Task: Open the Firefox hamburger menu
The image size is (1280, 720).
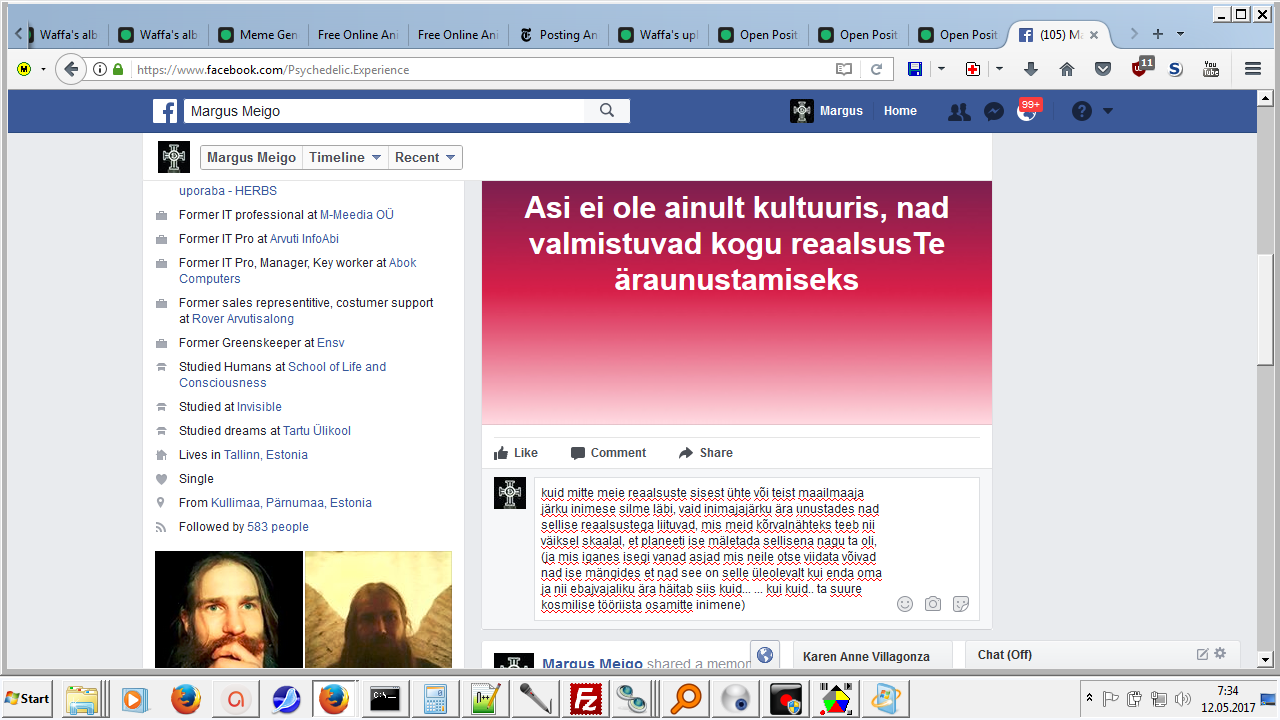Action: point(1253,69)
